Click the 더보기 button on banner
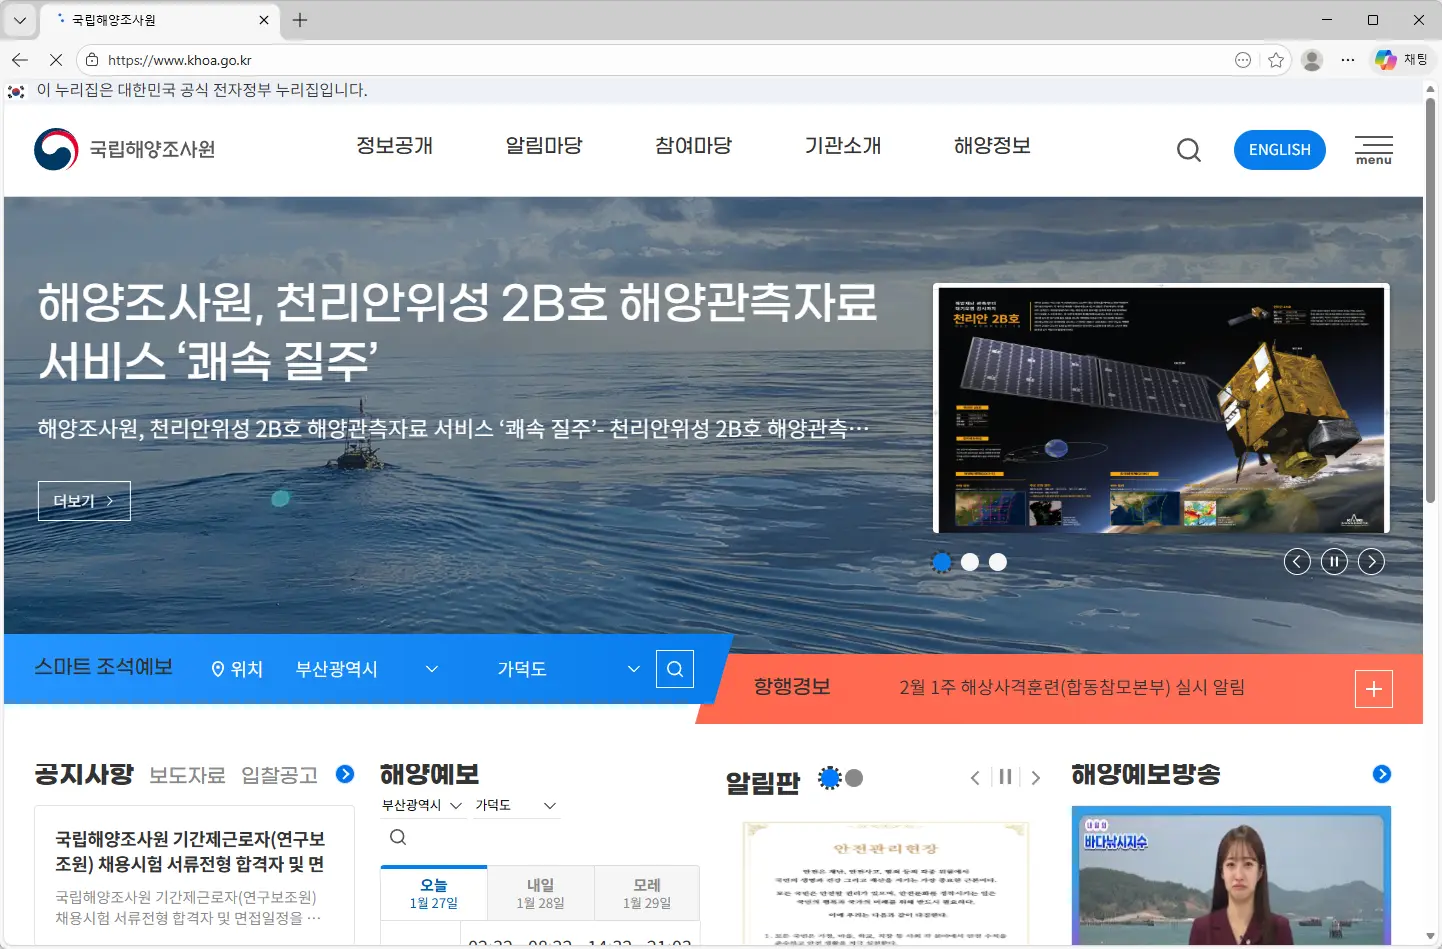Screen dimensions: 1442x949 click(84, 501)
